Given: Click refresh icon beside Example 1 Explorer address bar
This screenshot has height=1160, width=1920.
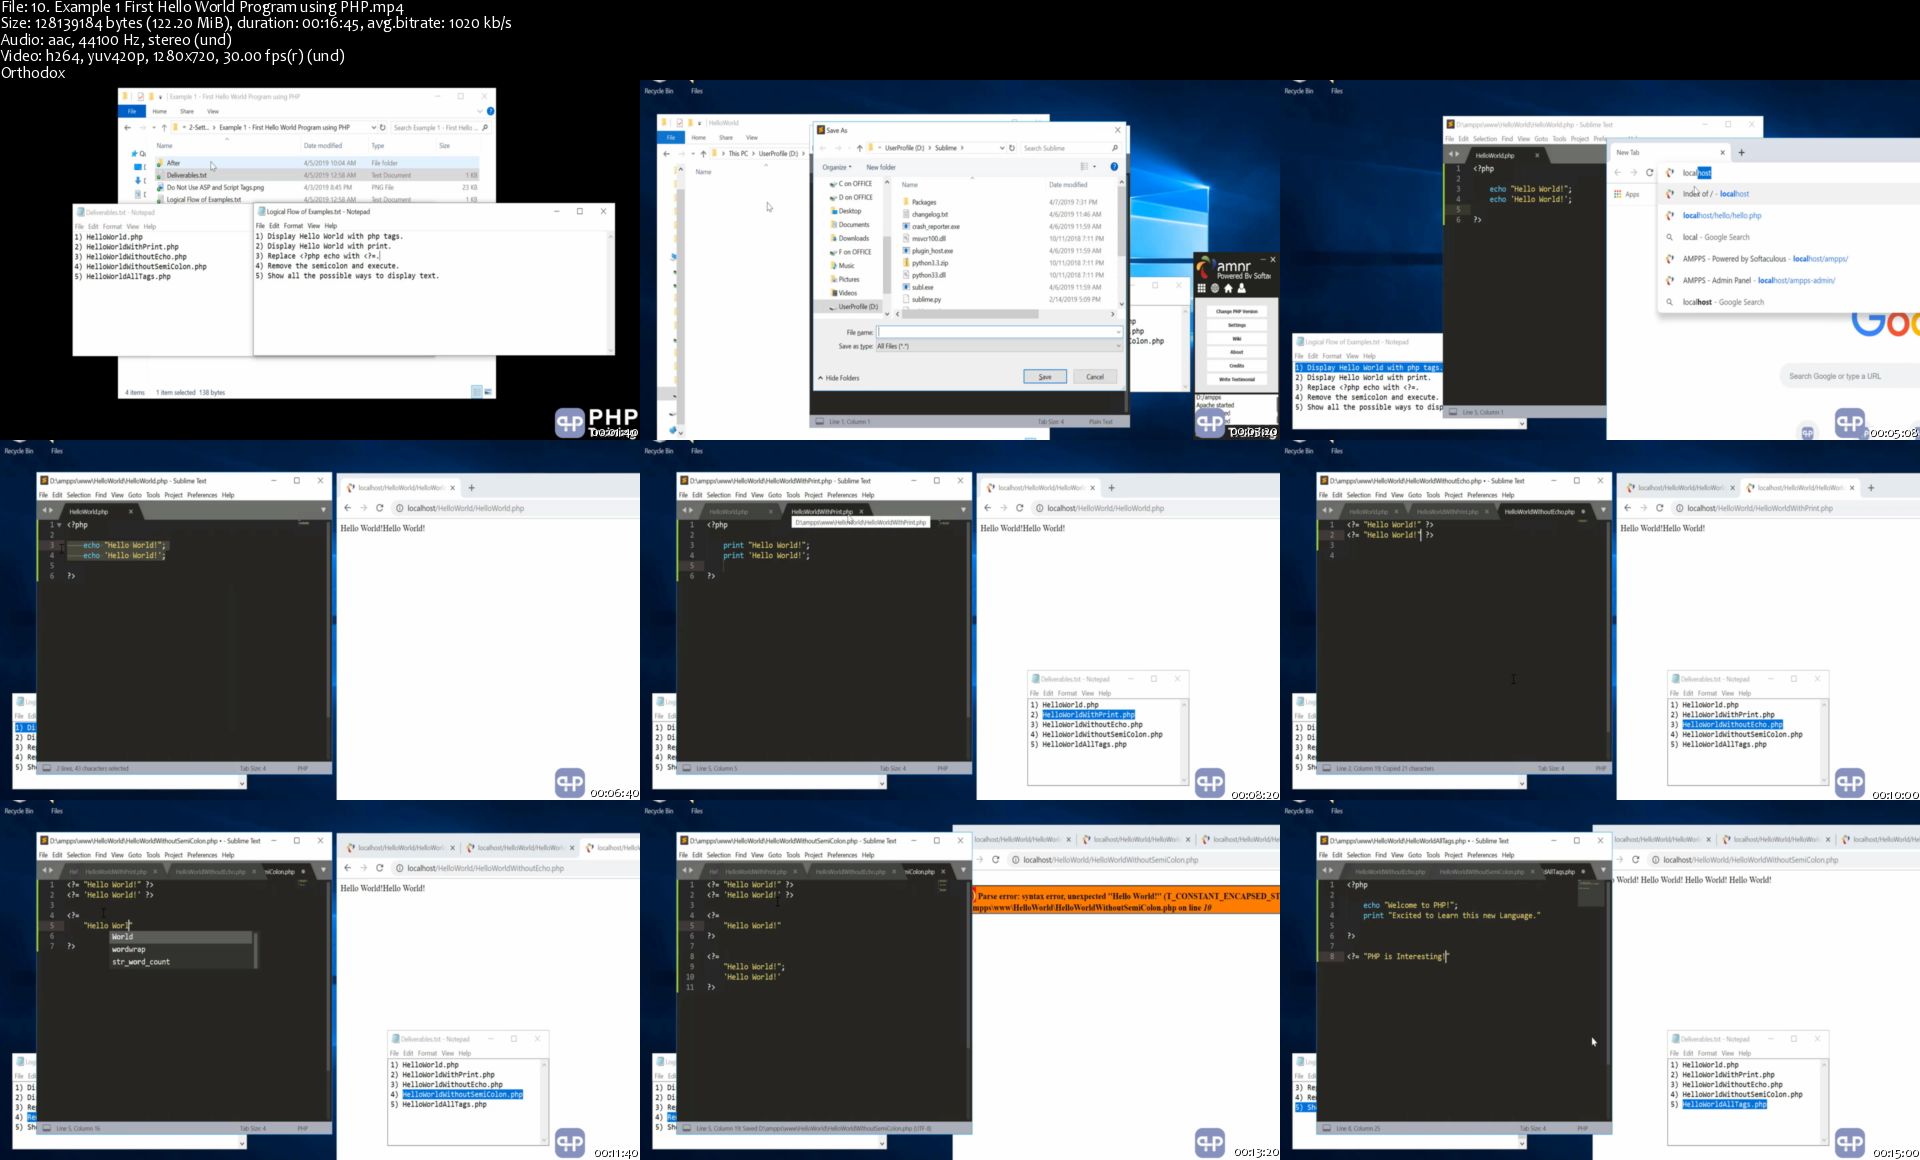Looking at the screenshot, I should pos(382,128).
